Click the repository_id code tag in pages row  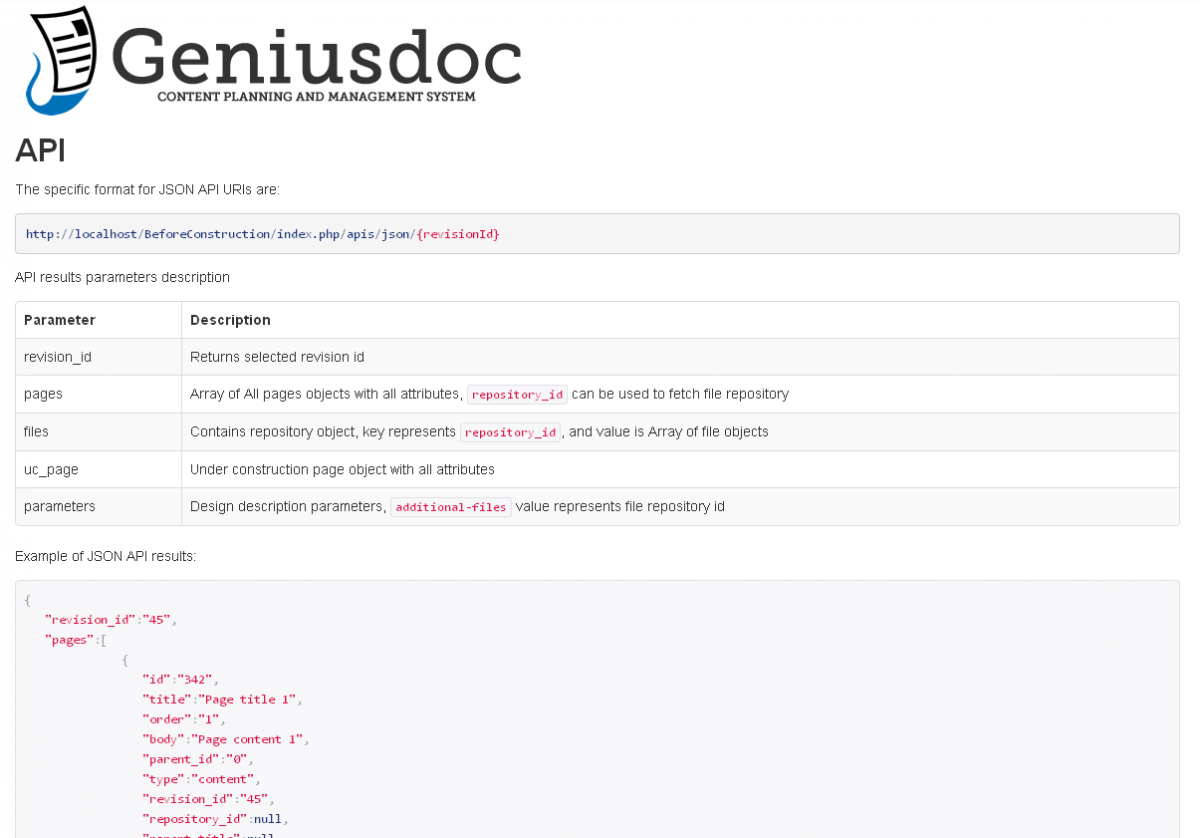[517, 395]
